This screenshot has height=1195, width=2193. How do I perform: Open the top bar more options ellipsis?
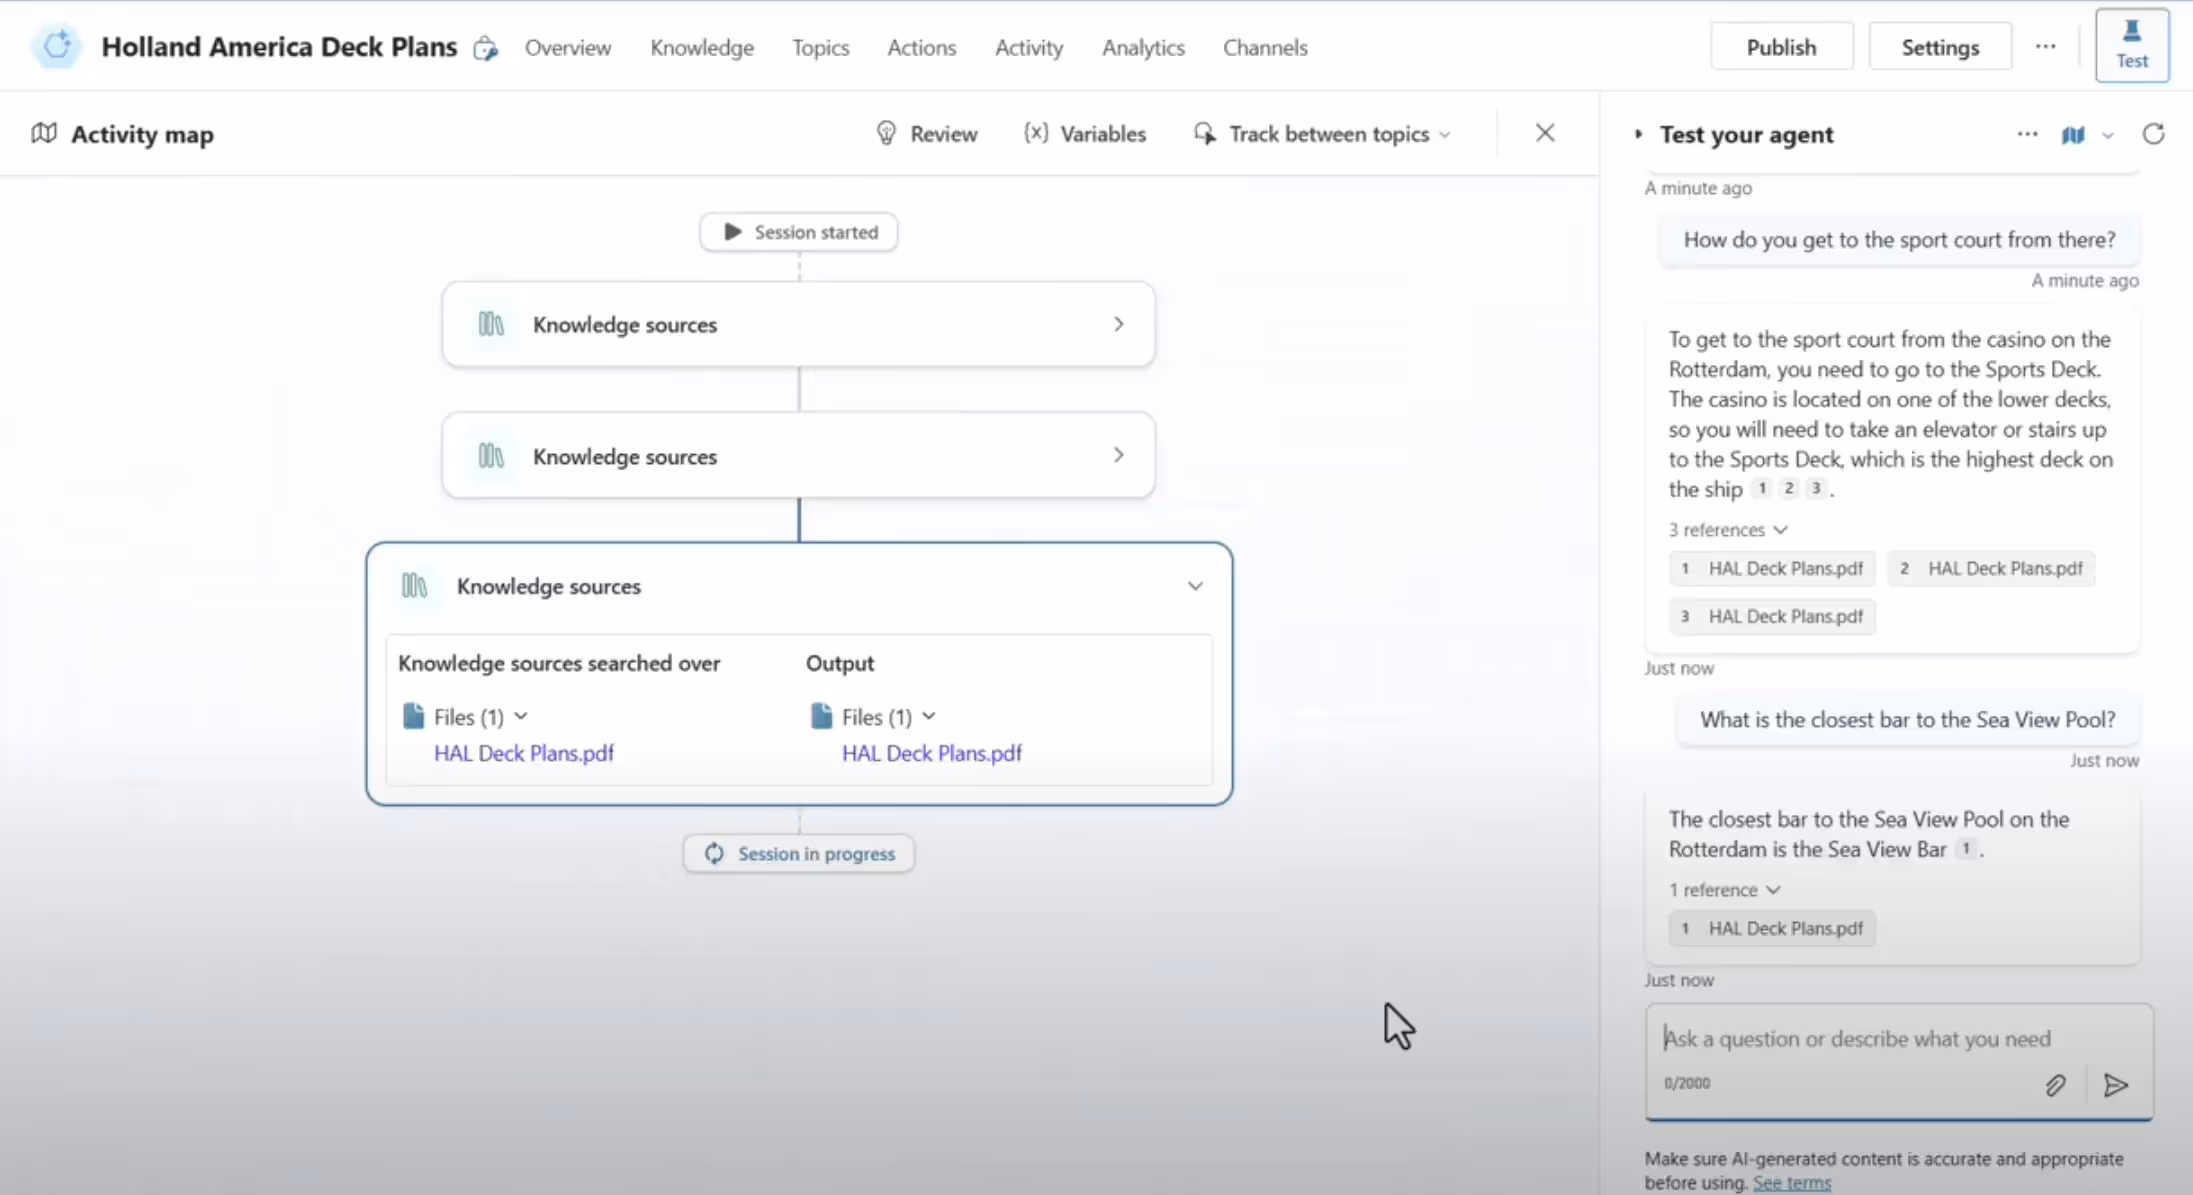click(2046, 46)
